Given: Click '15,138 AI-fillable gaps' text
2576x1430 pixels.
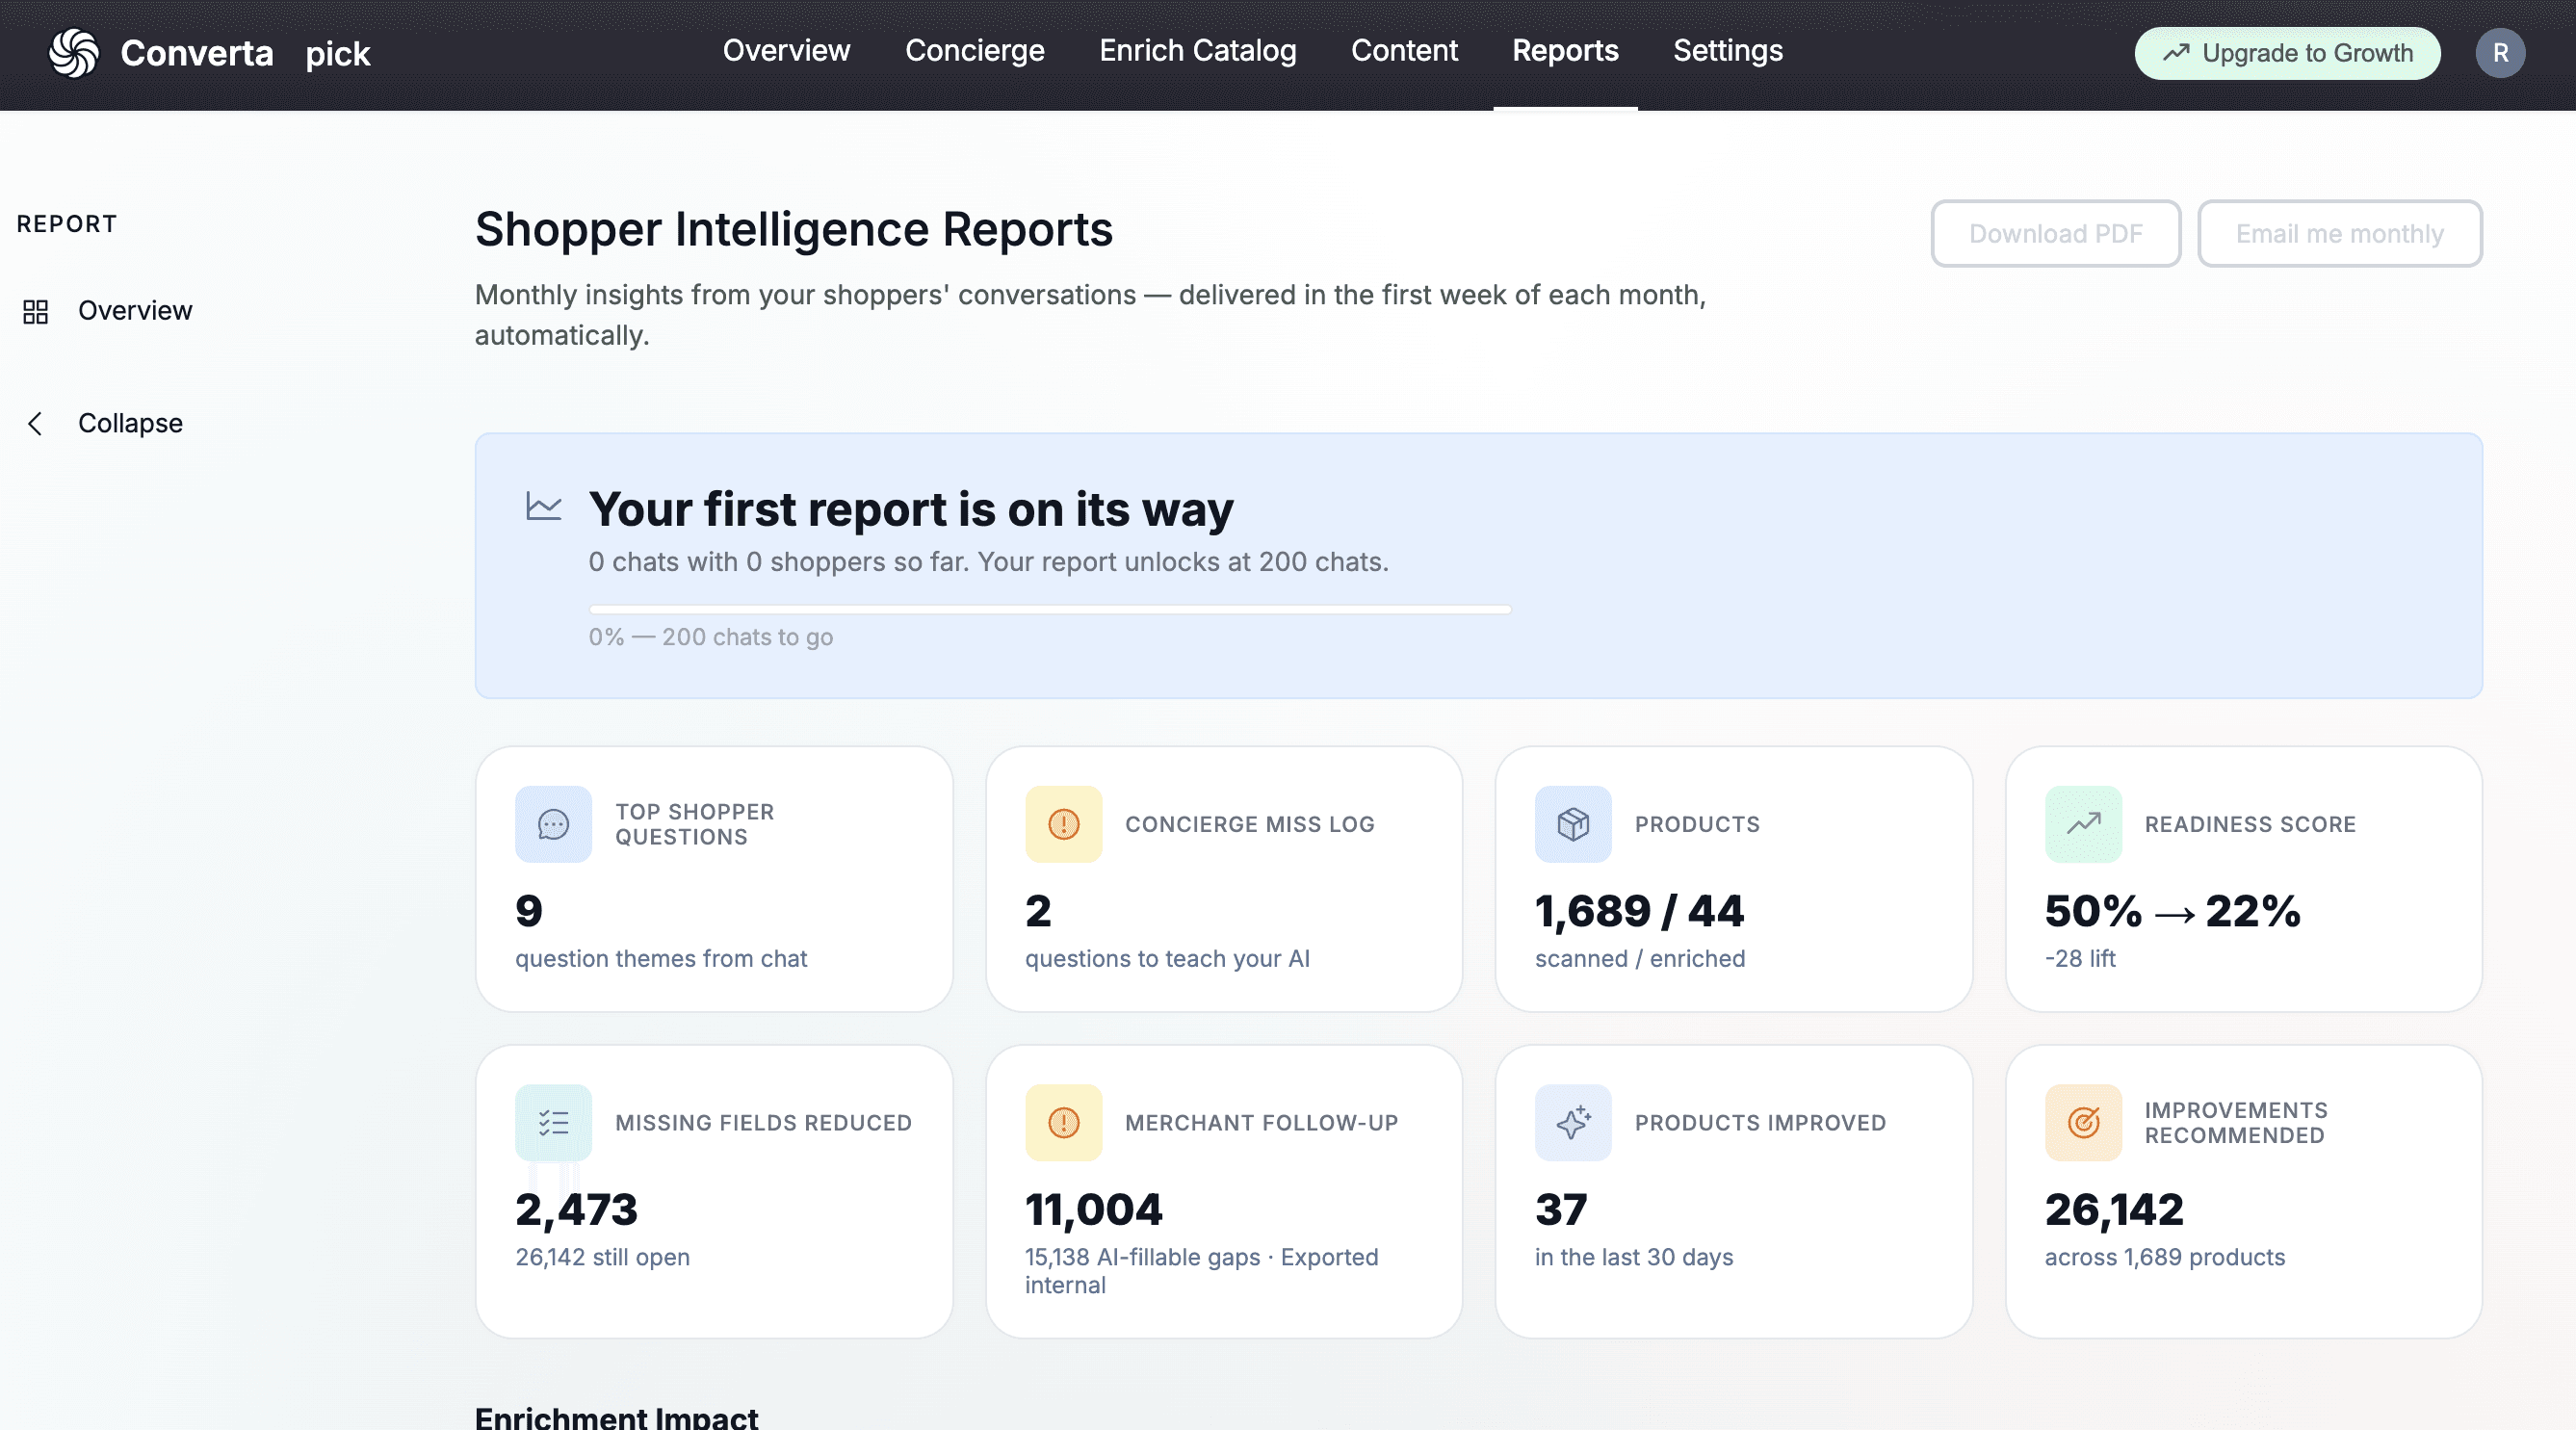Looking at the screenshot, I should [1142, 1257].
